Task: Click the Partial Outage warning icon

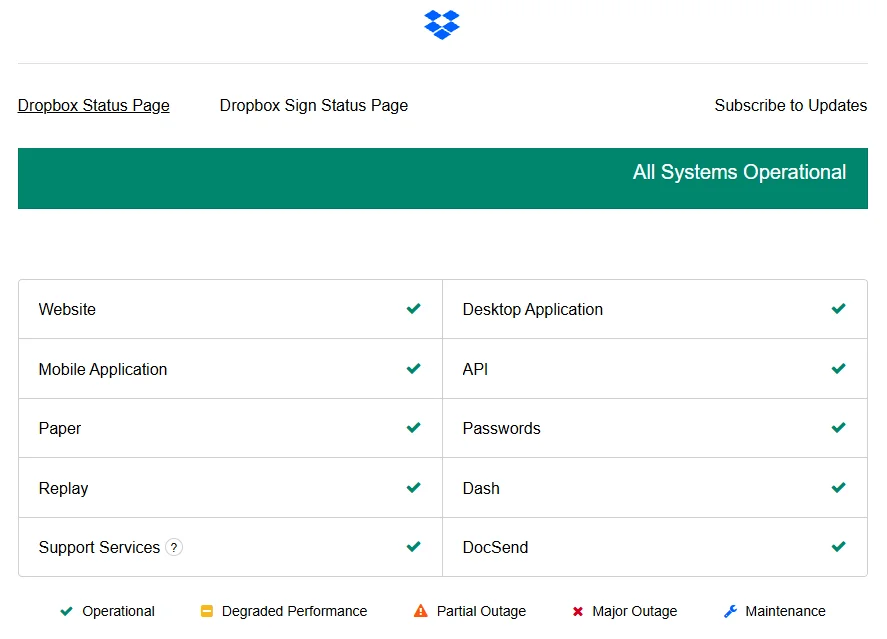Action: (x=420, y=610)
